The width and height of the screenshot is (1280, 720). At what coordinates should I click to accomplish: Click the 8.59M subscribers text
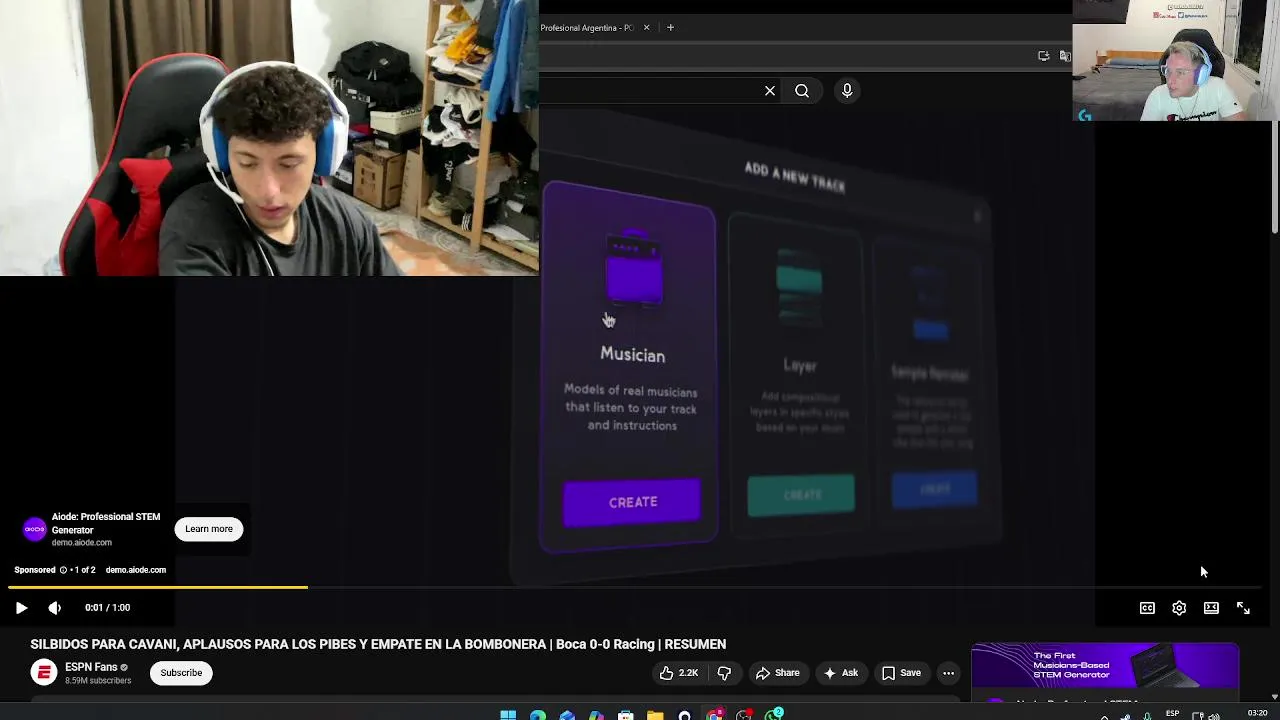pos(98,681)
